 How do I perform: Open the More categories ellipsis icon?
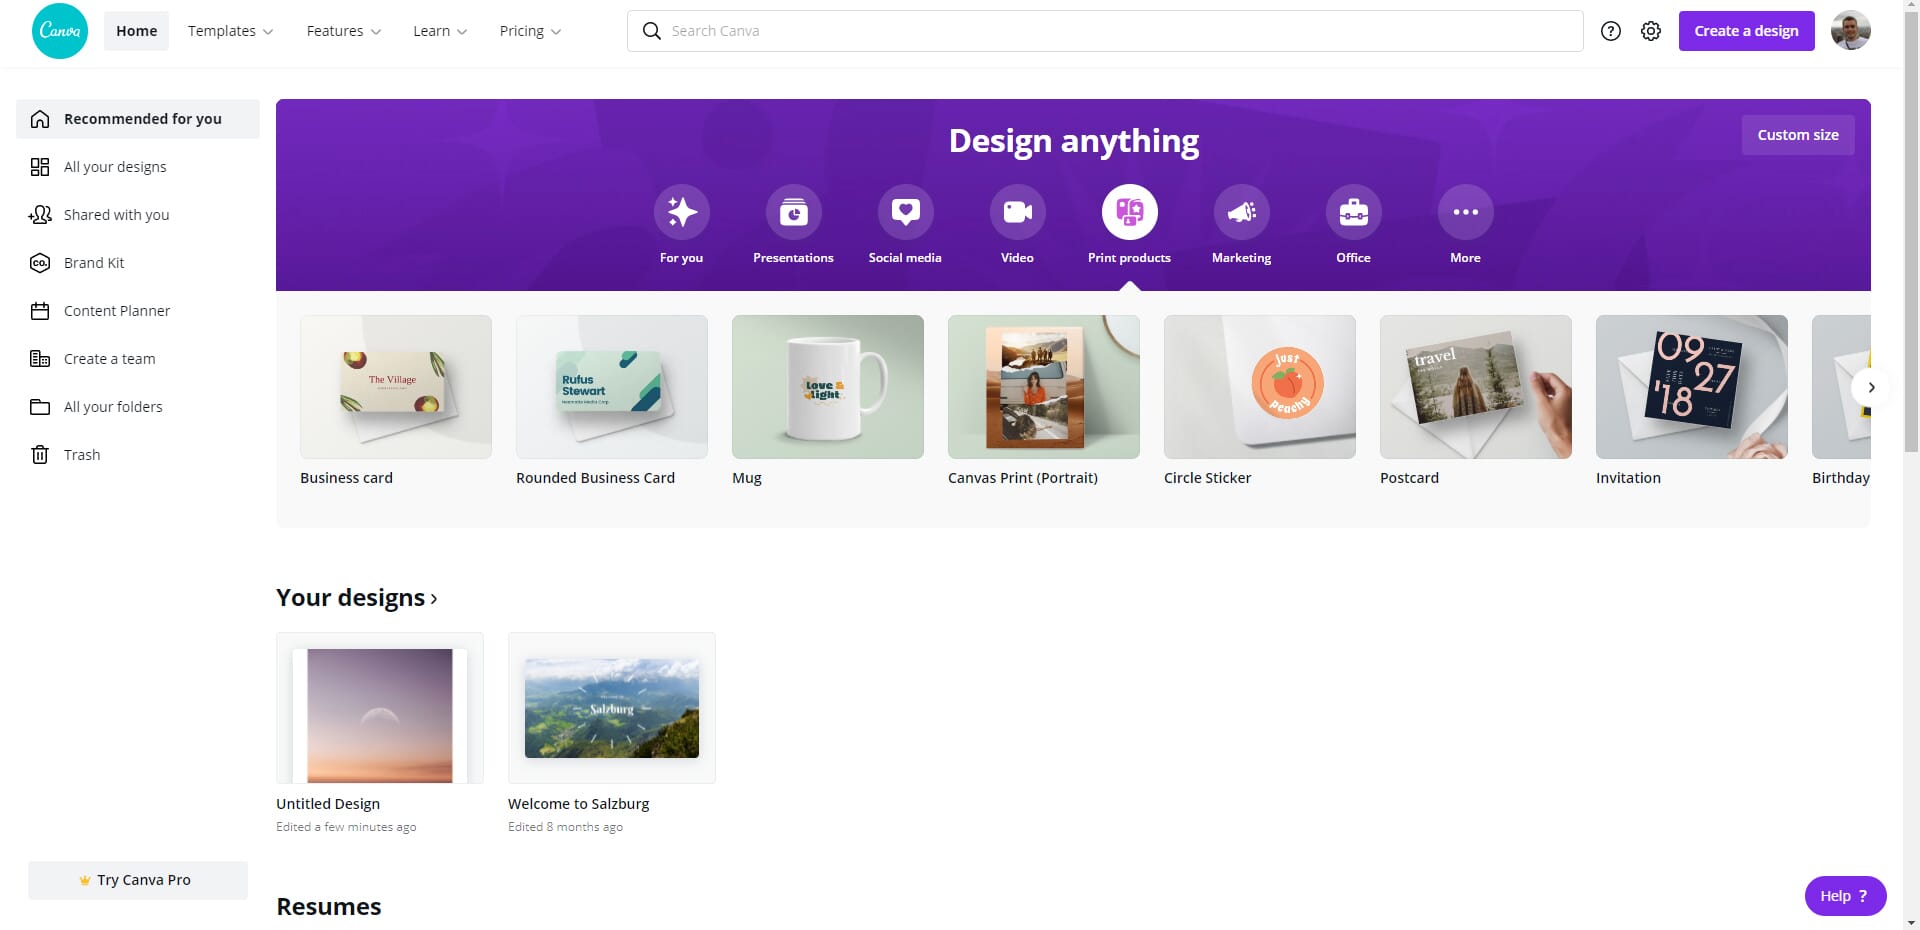tap(1466, 212)
